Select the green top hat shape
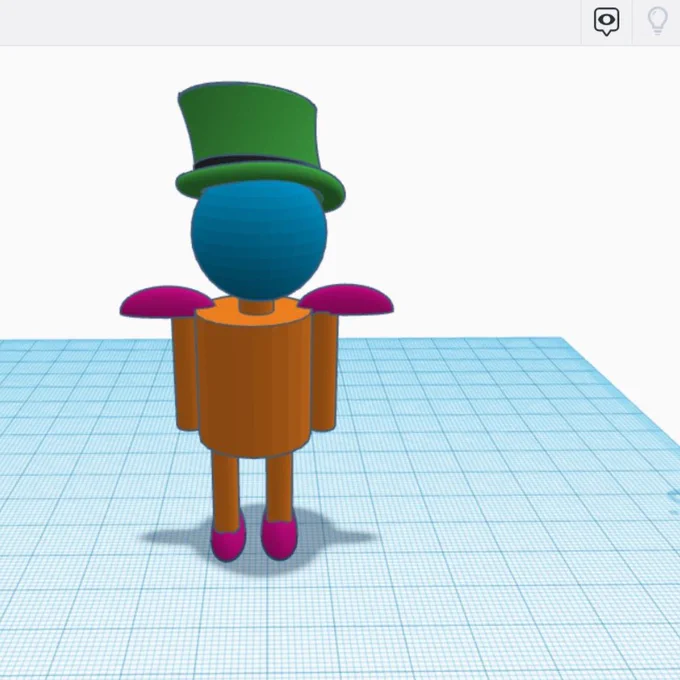 click(x=260, y=145)
